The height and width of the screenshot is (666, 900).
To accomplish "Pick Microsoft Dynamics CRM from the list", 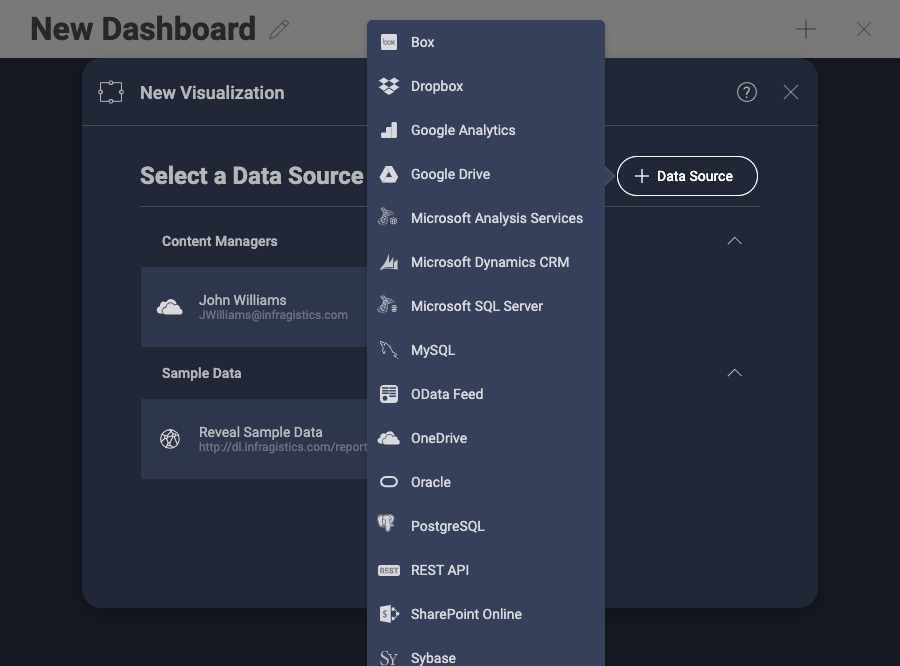I will (486, 262).
